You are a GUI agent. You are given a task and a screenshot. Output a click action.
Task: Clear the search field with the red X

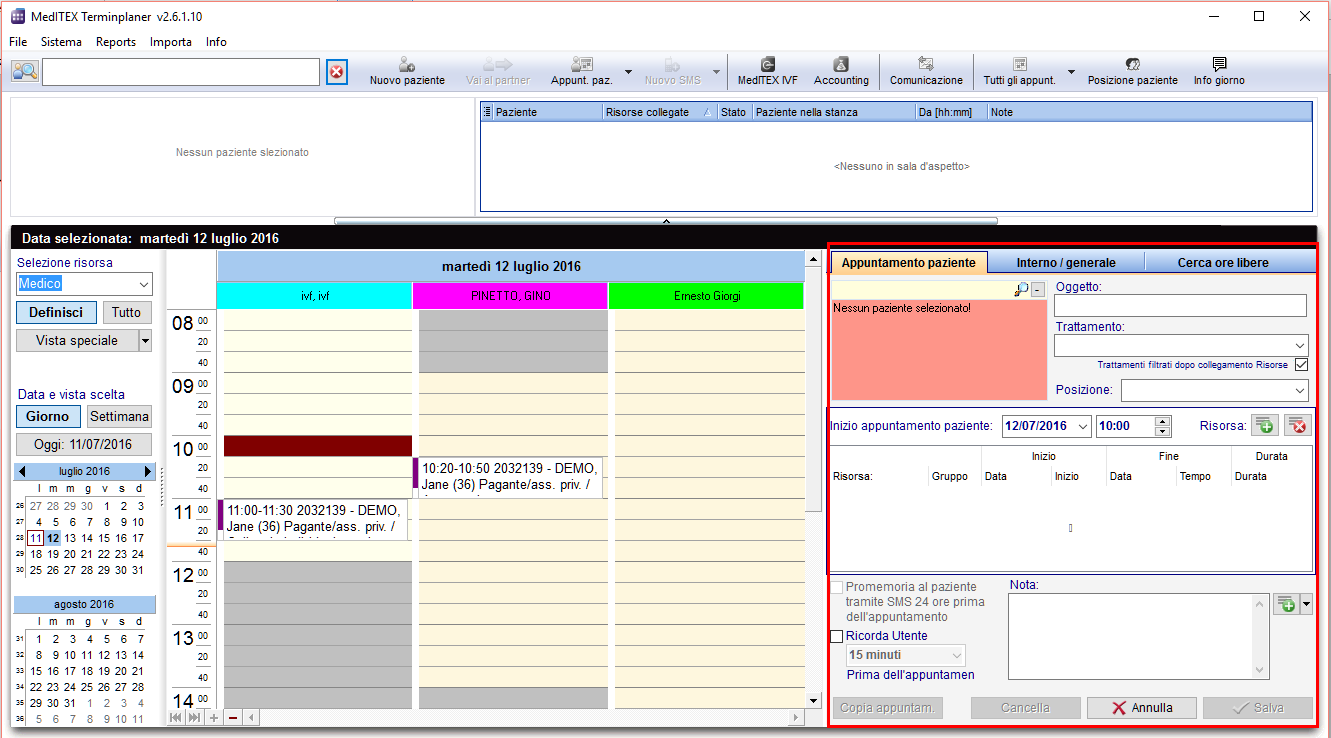[337, 72]
